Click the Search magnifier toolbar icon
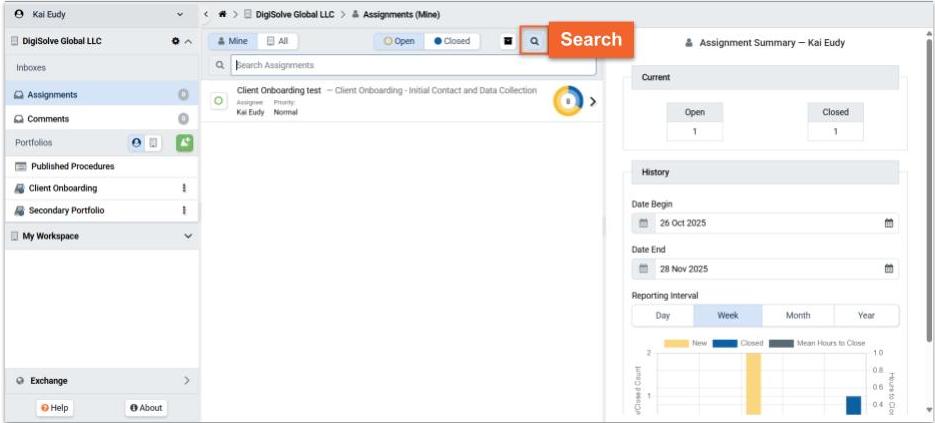The image size is (935, 423). [534, 42]
